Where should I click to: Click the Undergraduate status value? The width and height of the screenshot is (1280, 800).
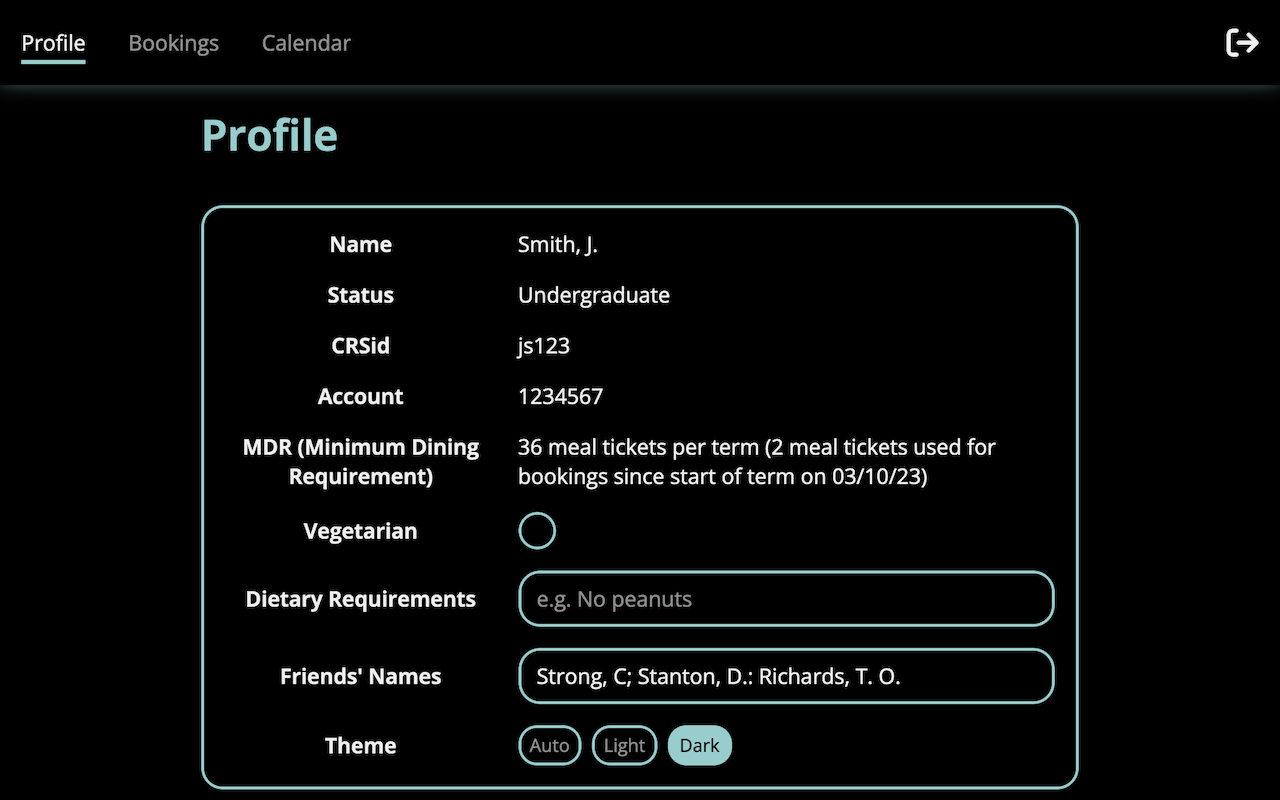594,295
